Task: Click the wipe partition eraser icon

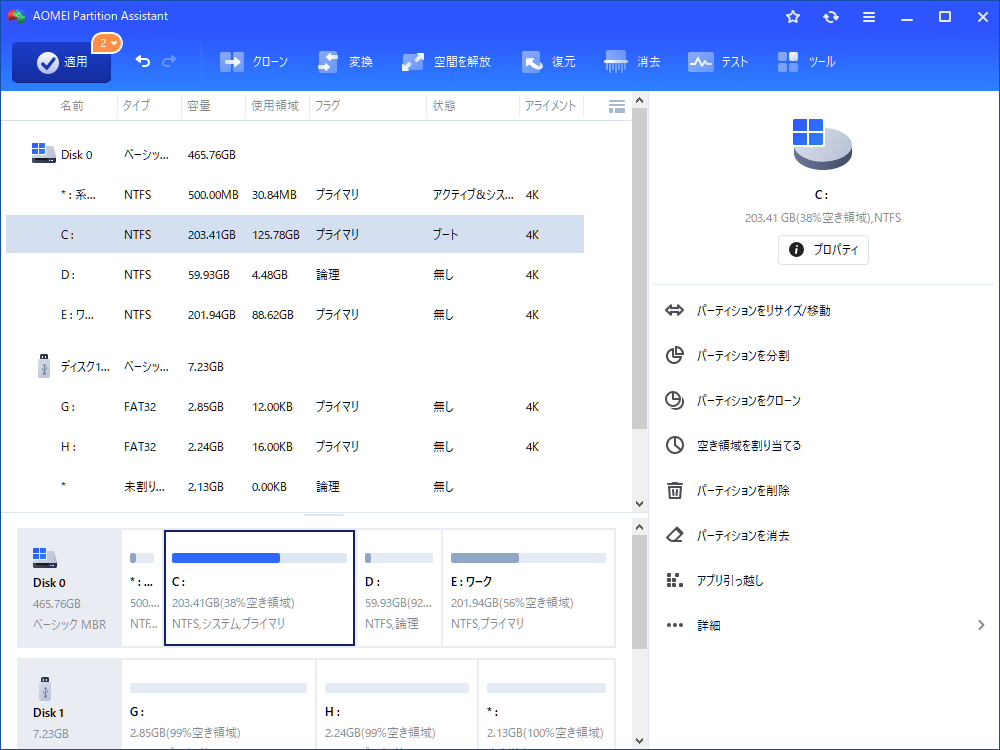Action: point(675,535)
